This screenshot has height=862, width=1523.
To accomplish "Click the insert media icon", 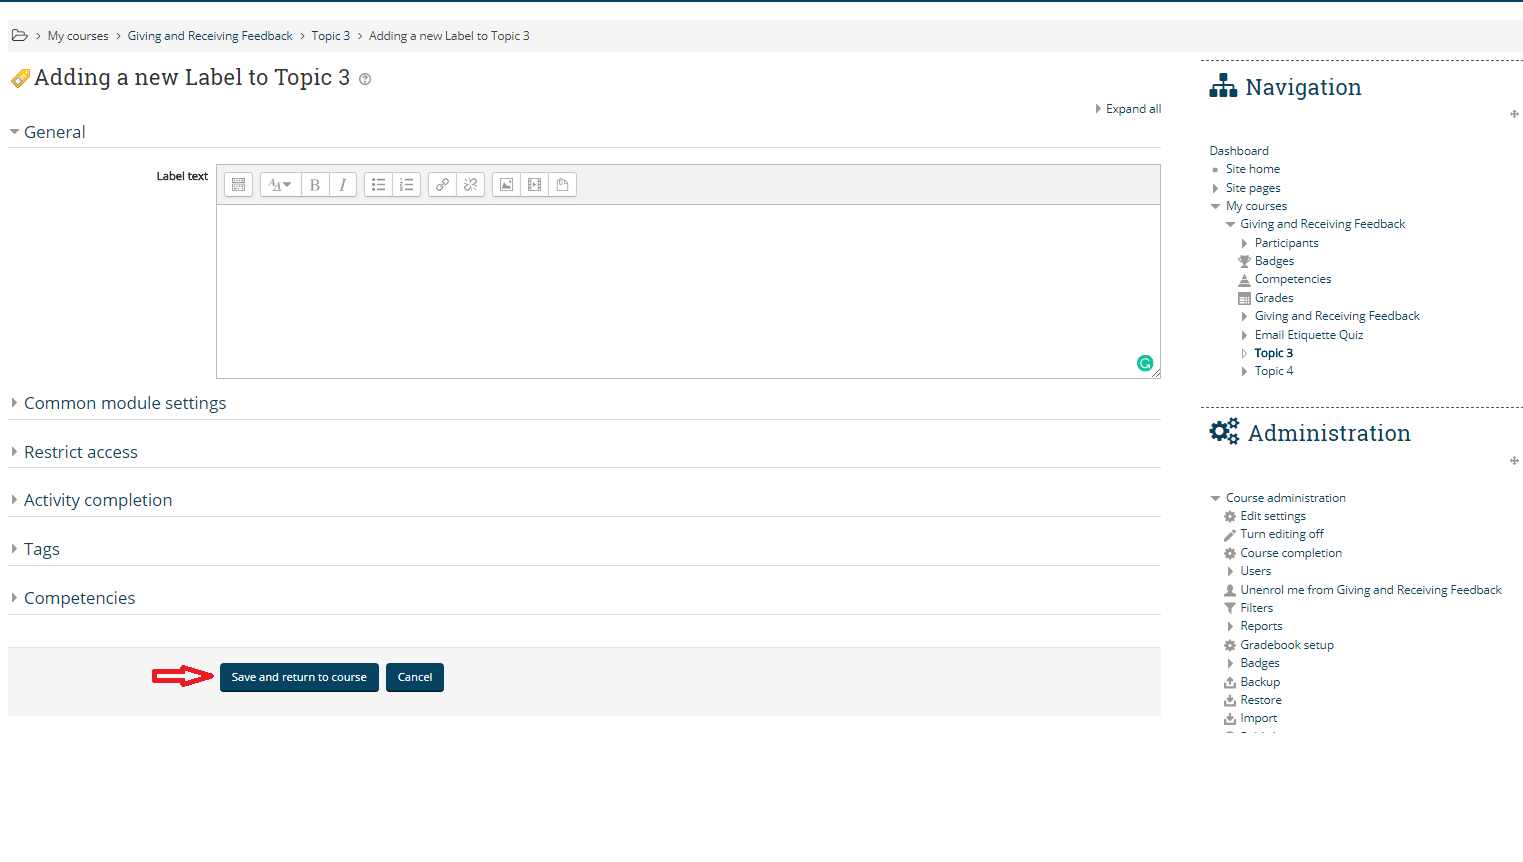I will pyautogui.click(x=534, y=185).
